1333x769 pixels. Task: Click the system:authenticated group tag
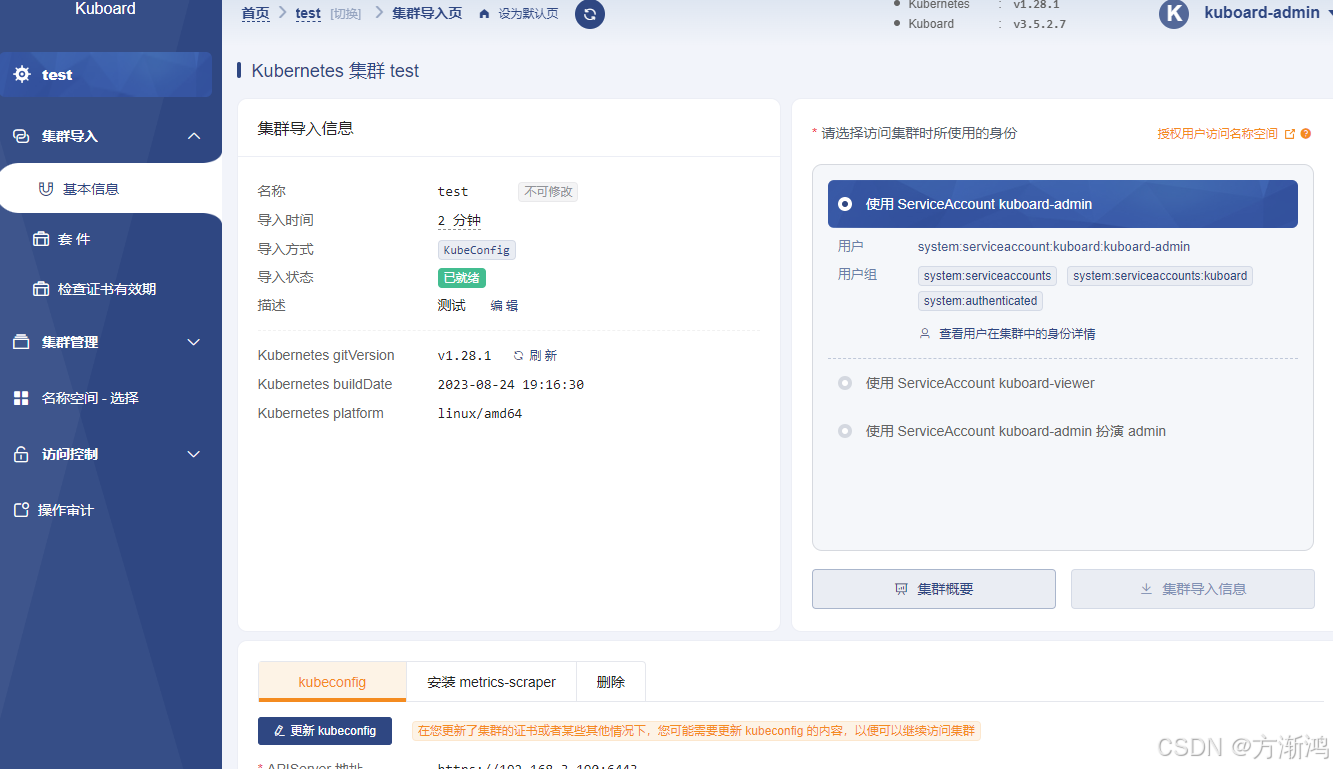tap(980, 301)
